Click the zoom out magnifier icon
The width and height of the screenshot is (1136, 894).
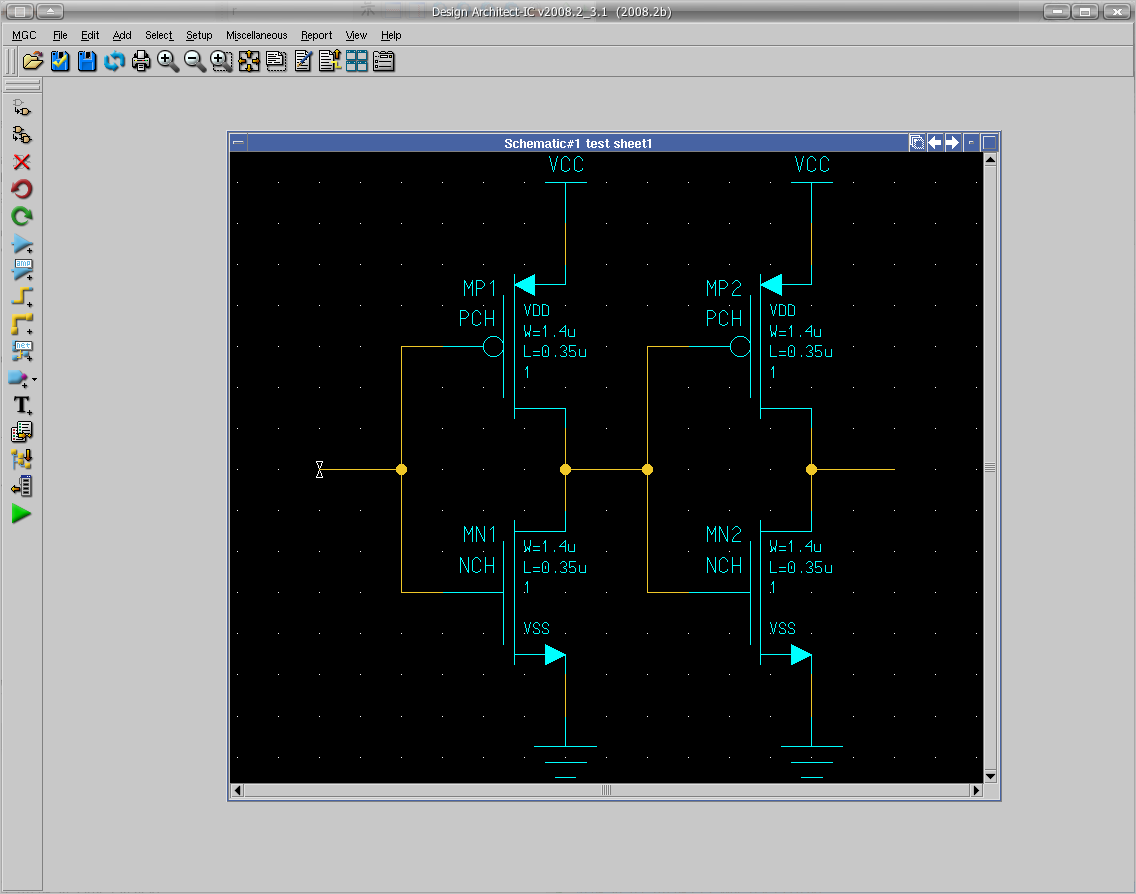(x=195, y=61)
